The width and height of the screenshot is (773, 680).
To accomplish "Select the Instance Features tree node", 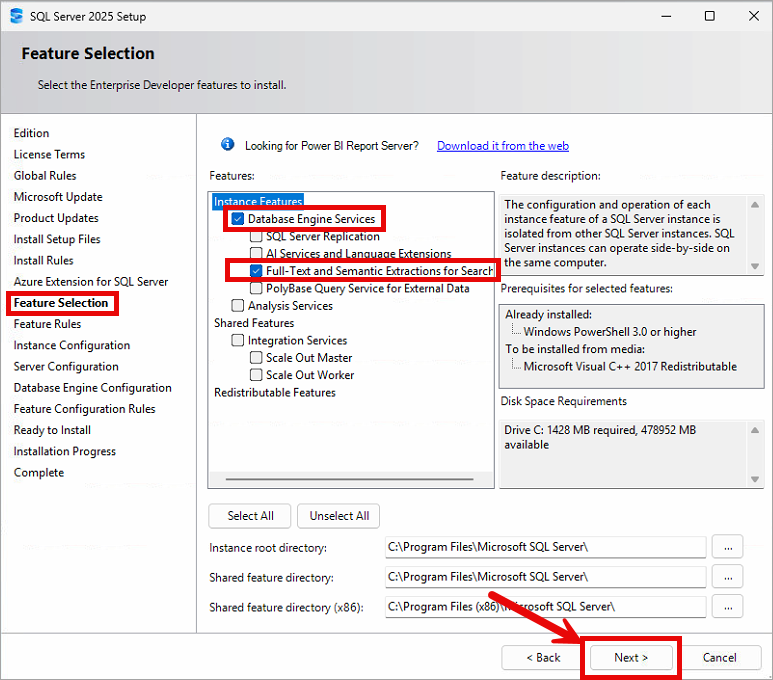I will tap(258, 202).
